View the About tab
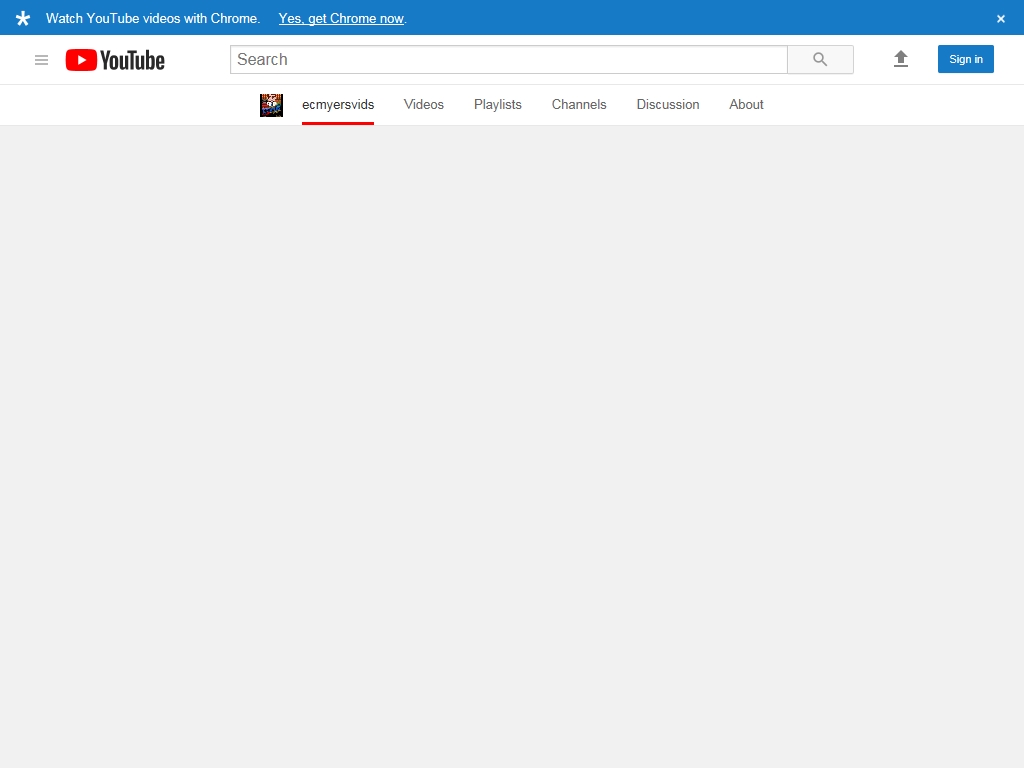 746,104
